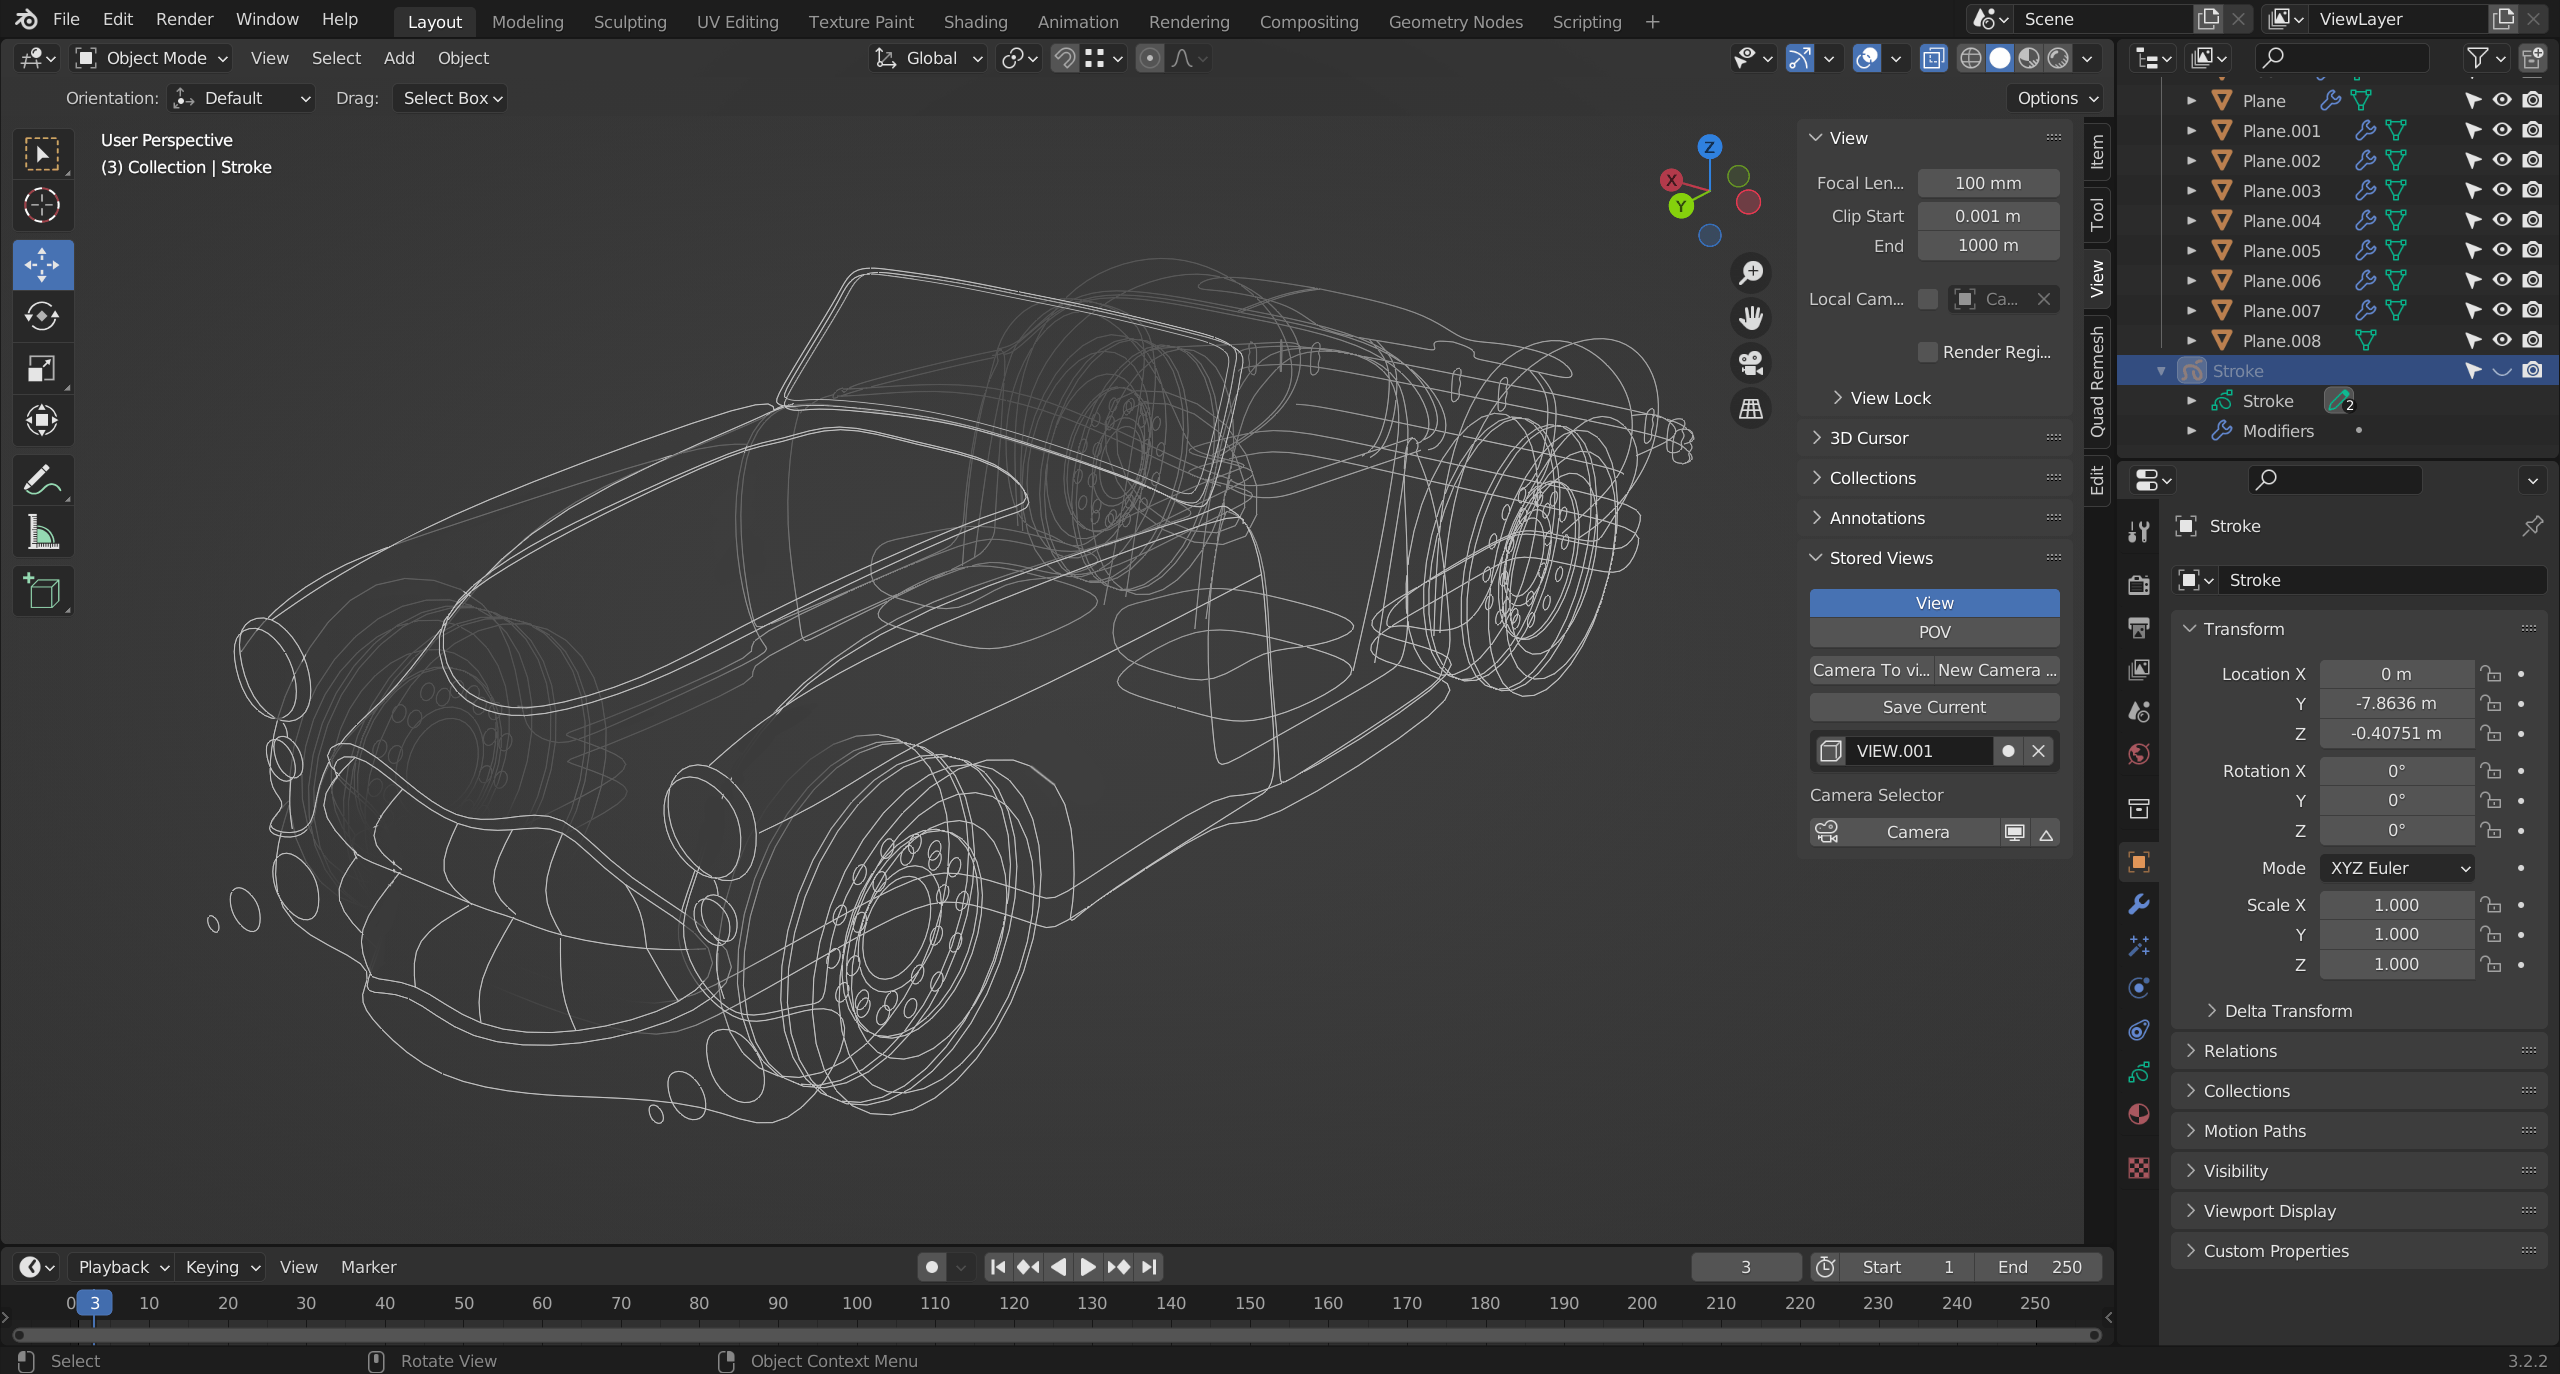Toggle visibility of Plane.006 object

(x=2502, y=280)
